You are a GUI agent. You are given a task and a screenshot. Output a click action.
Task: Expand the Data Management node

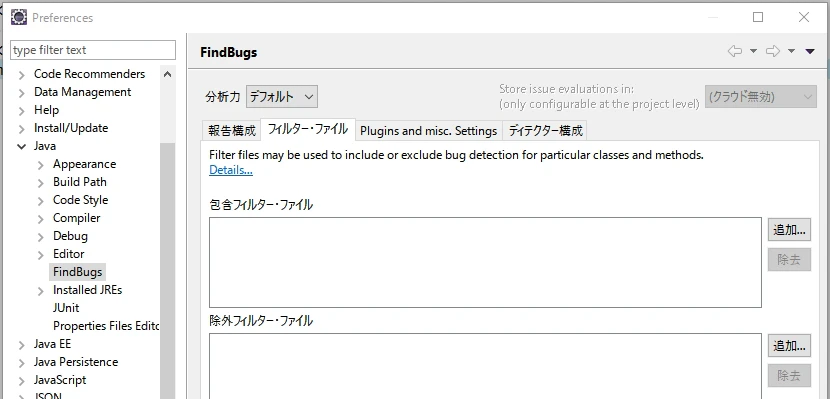22,93
